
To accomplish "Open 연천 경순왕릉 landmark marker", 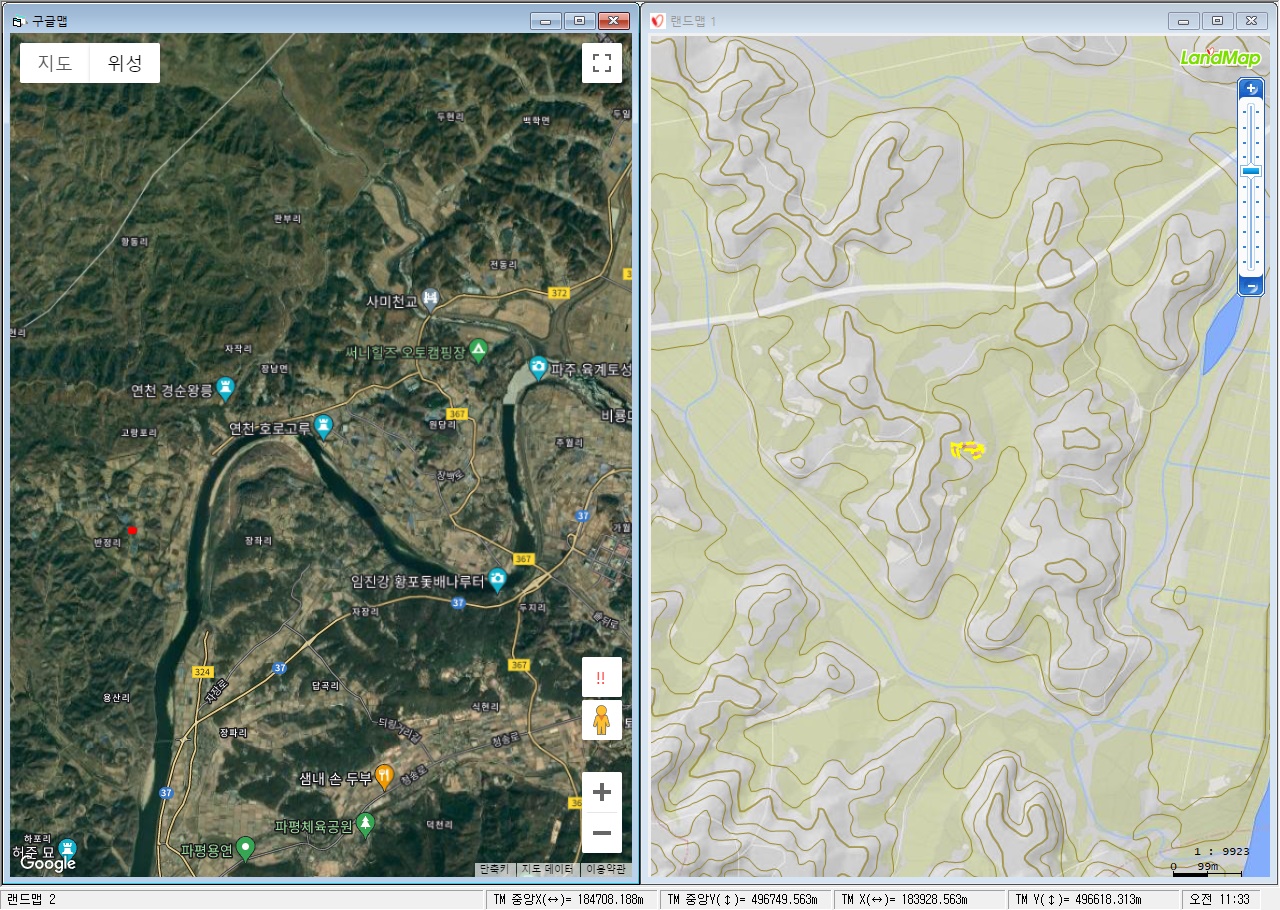I will coord(225,388).
